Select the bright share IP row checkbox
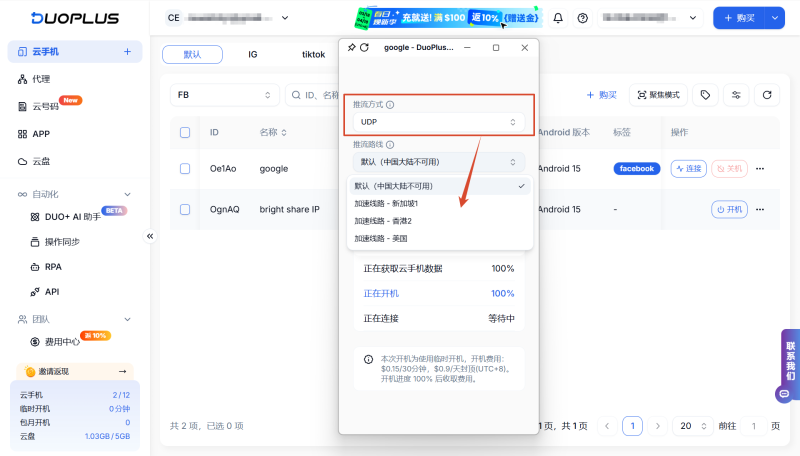This screenshot has height=456, width=800. click(x=185, y=209)
